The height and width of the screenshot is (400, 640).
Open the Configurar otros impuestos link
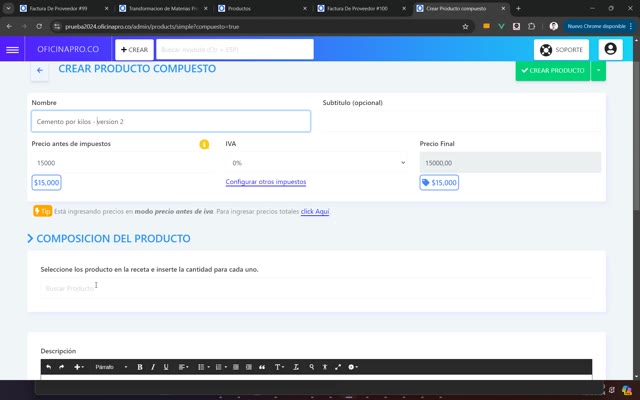click(266, 182)
